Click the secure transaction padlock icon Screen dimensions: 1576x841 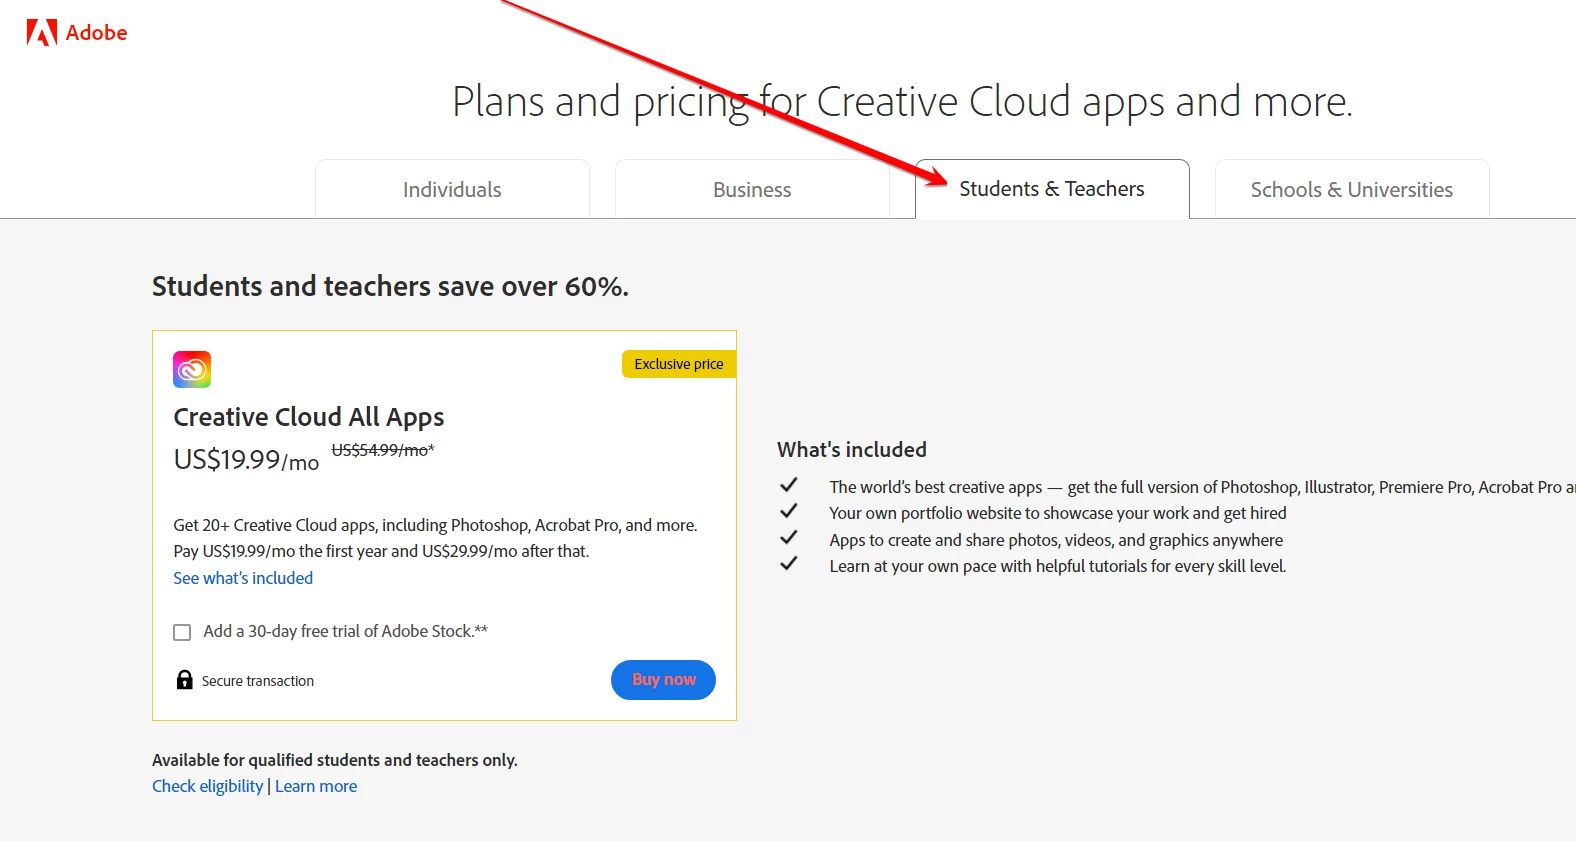click(184, 680)
